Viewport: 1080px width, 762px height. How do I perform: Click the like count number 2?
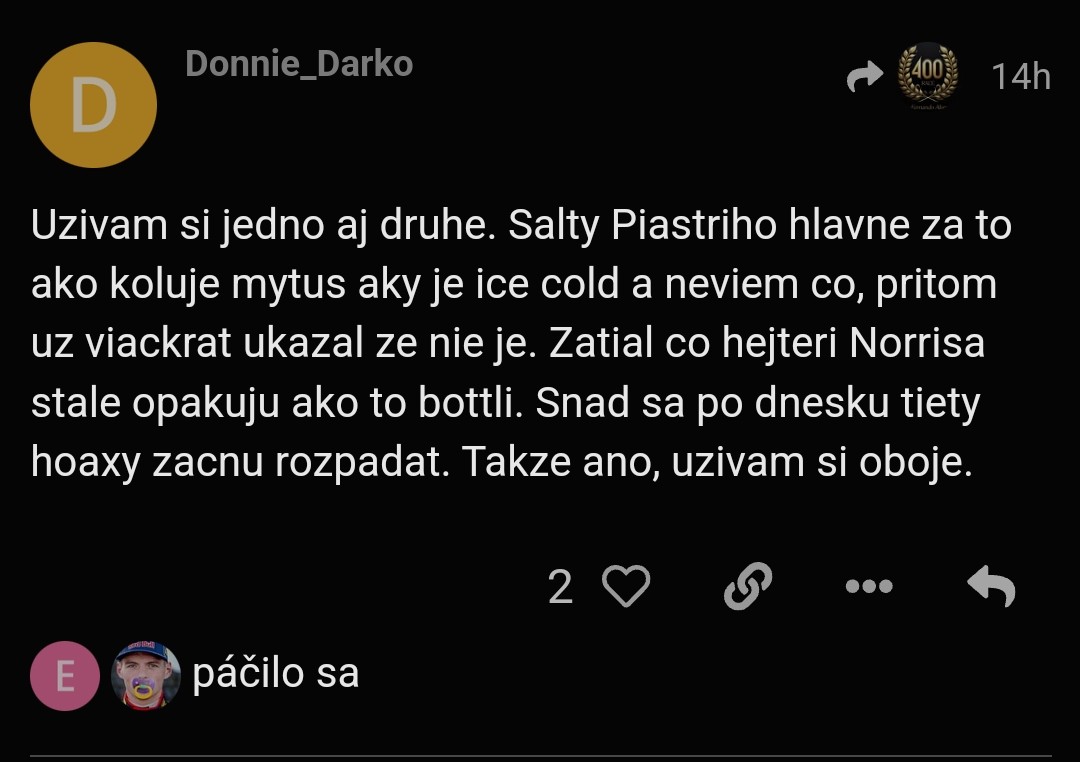click(560, 588)
